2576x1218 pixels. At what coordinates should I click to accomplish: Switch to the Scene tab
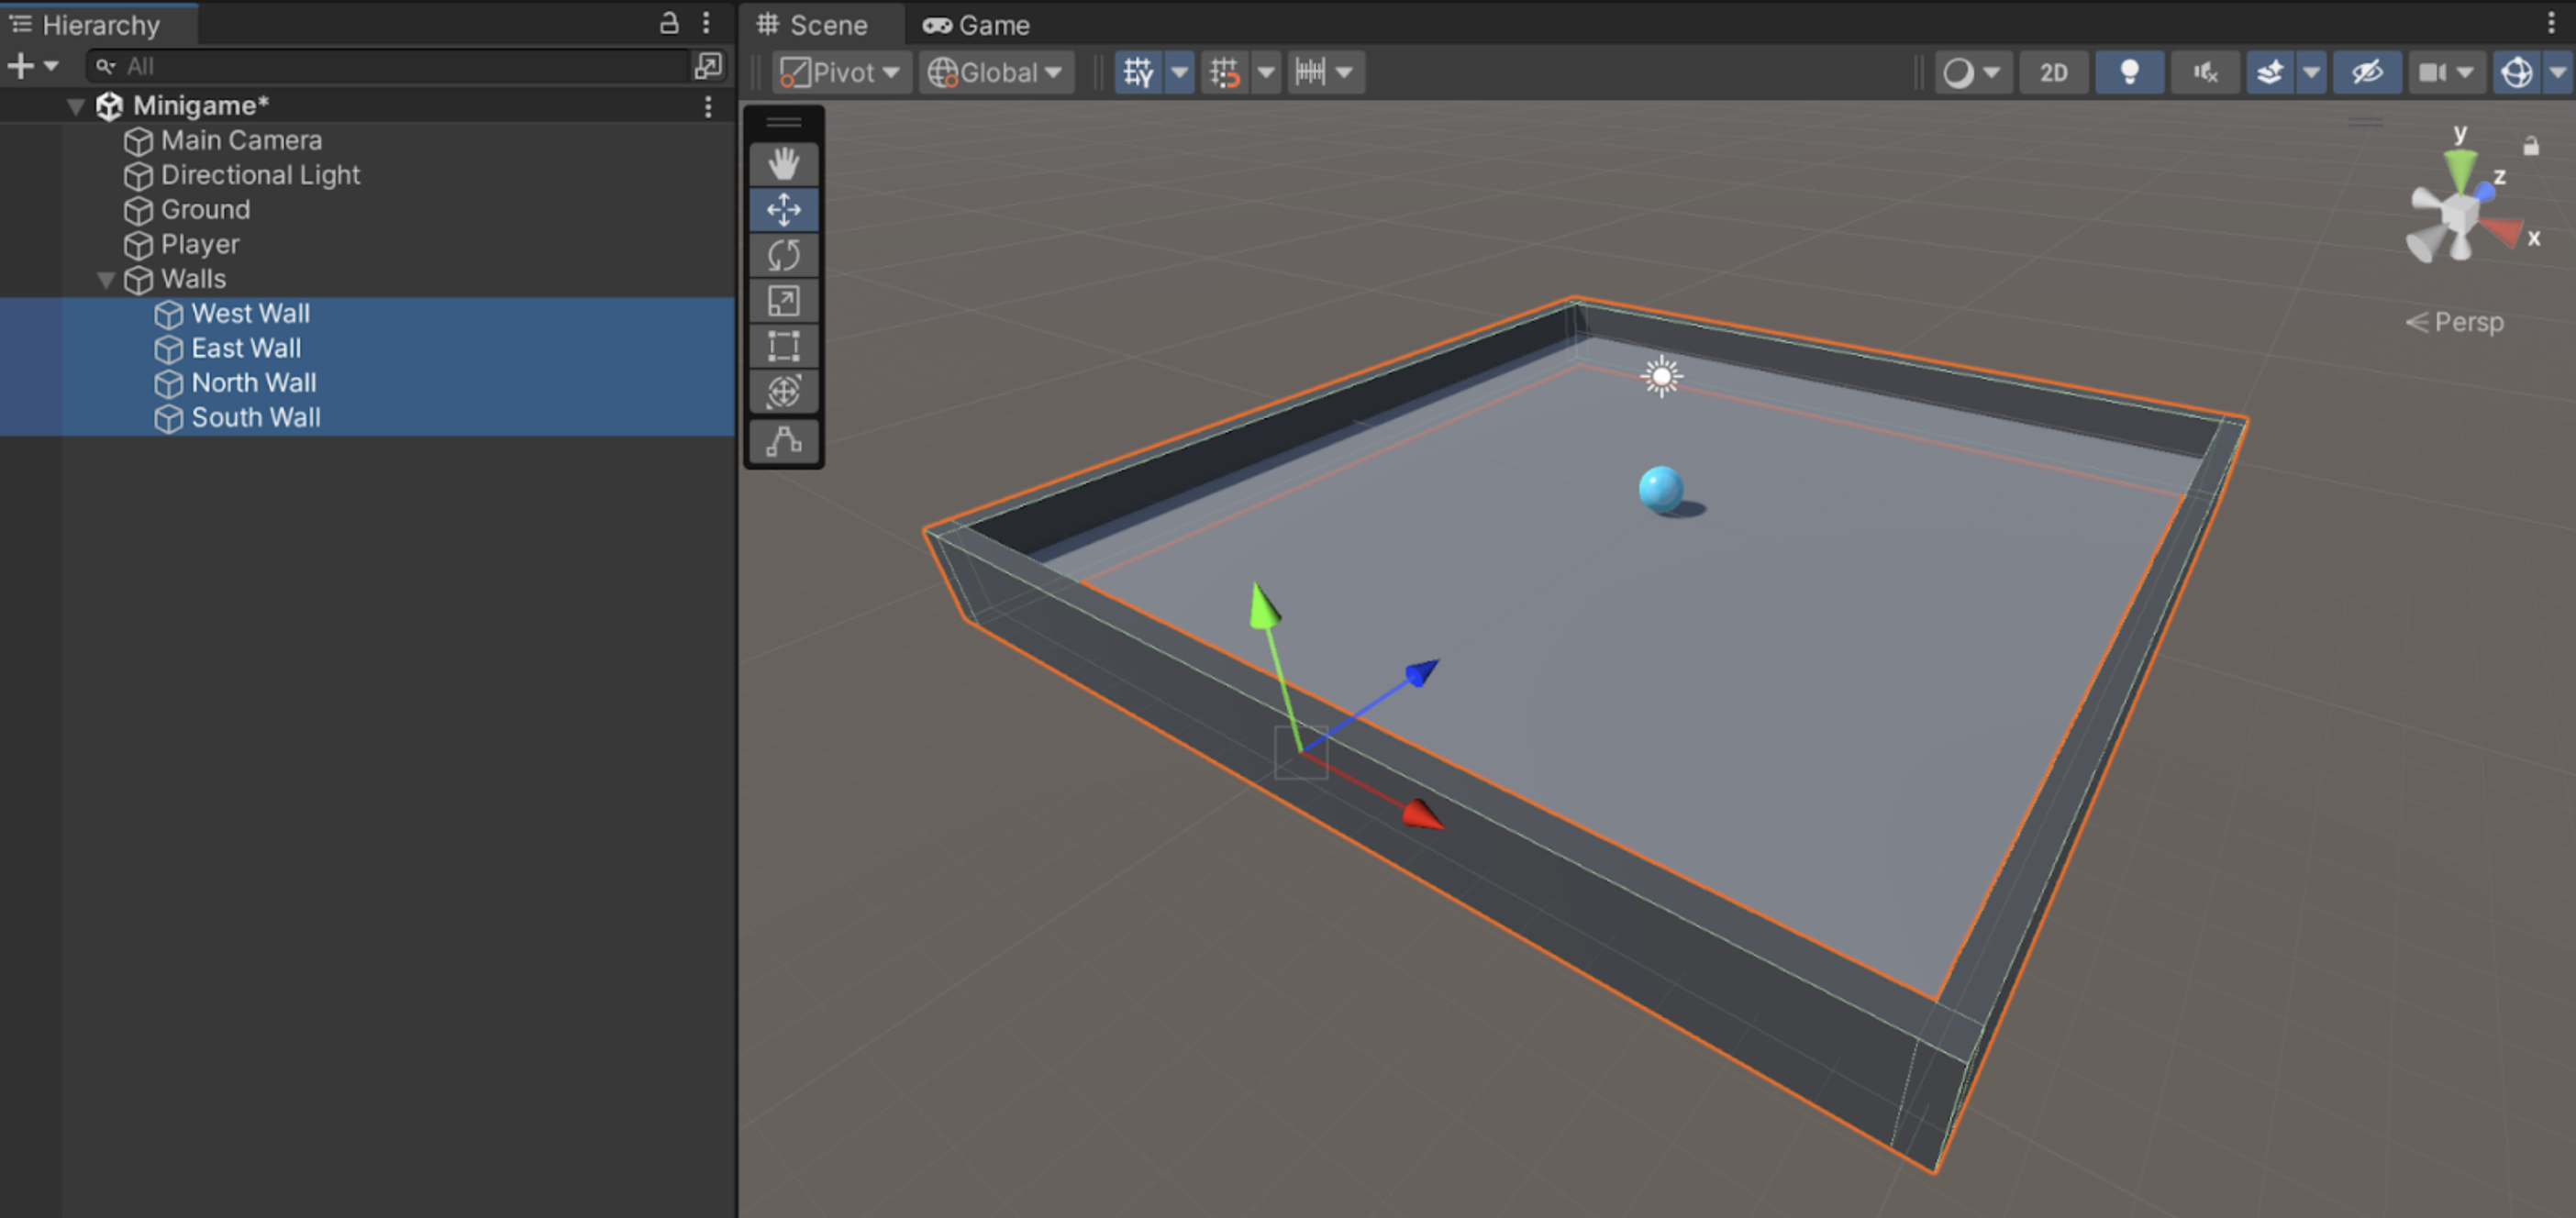(x=813, y=25)
